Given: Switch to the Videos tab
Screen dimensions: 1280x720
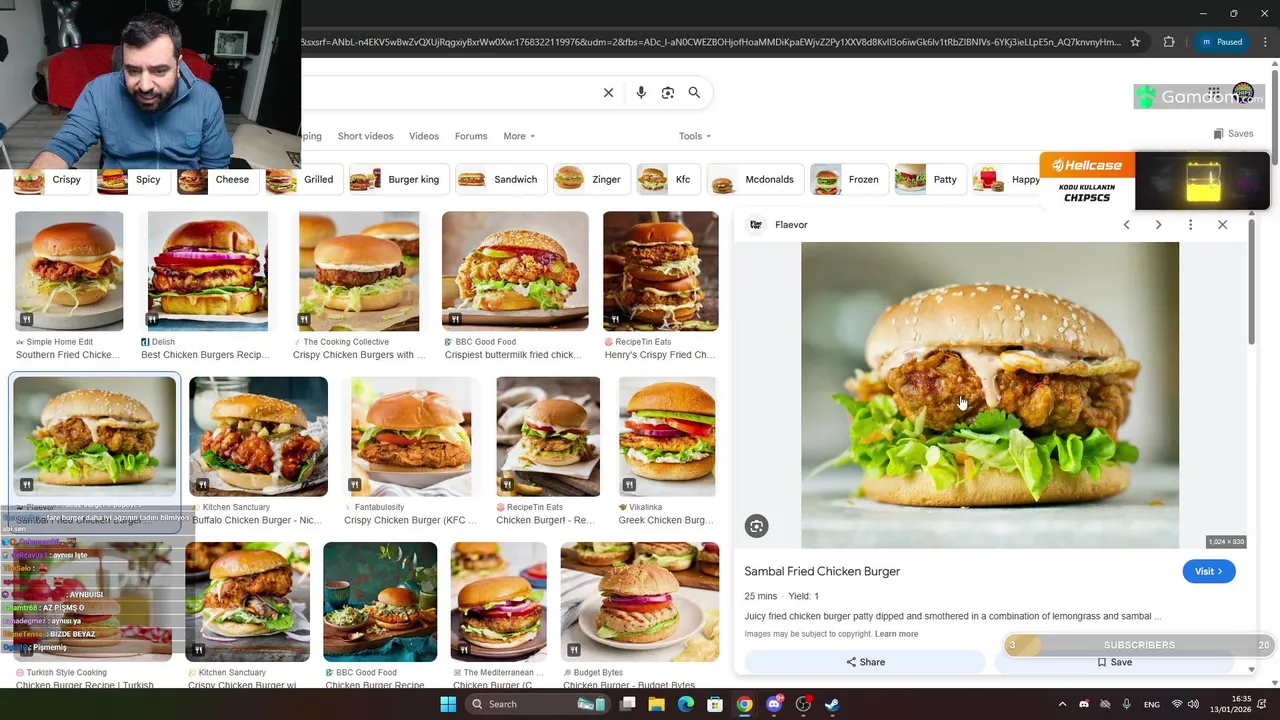Looking at the screenshot, I should (x=424, y=136).
